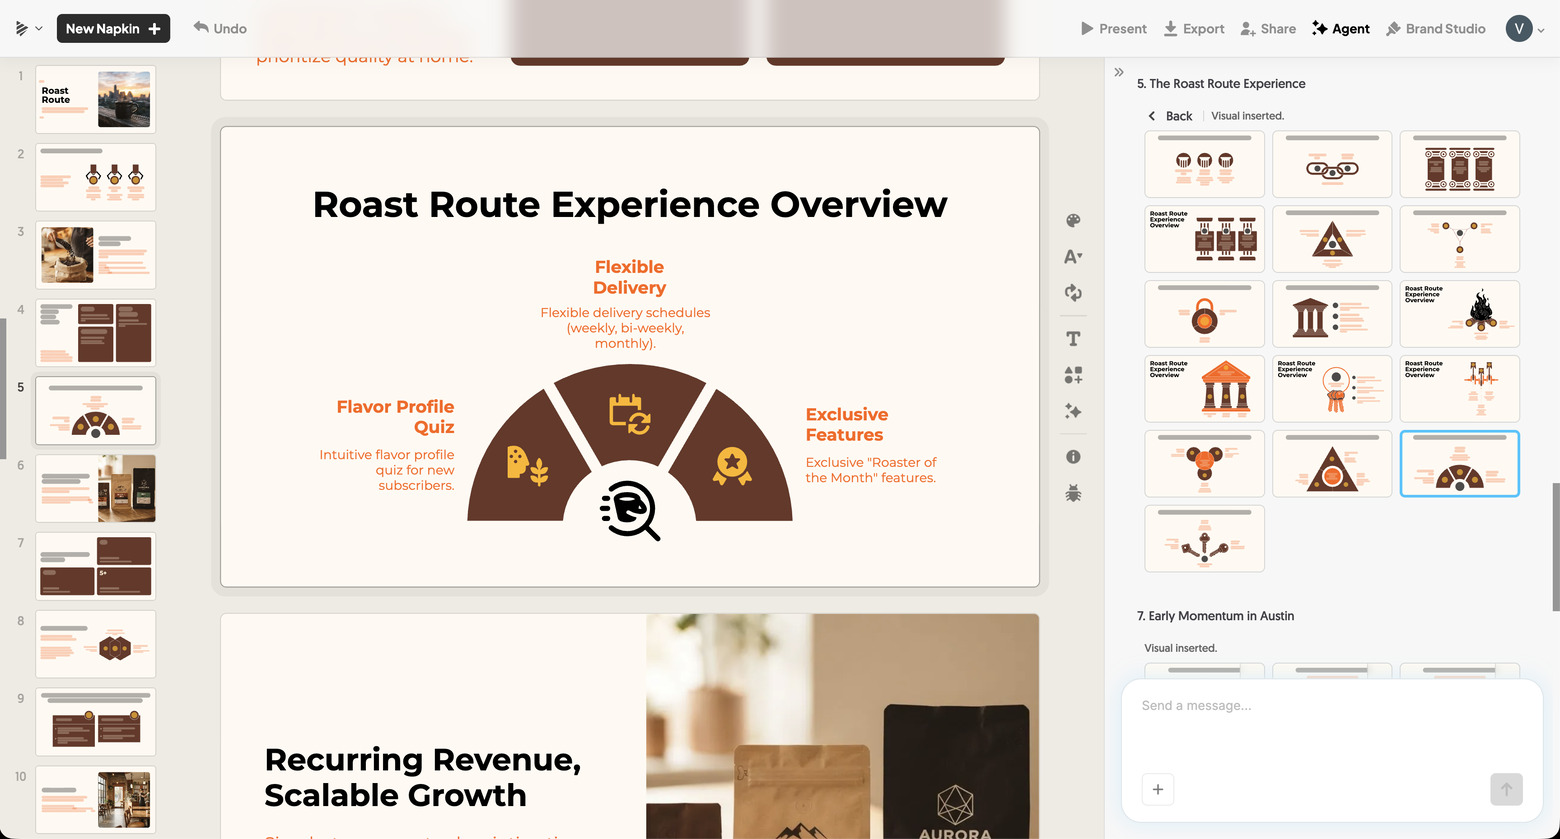
Task: Click the regenerate visual arrows icon
Action: coord(1073,293)
